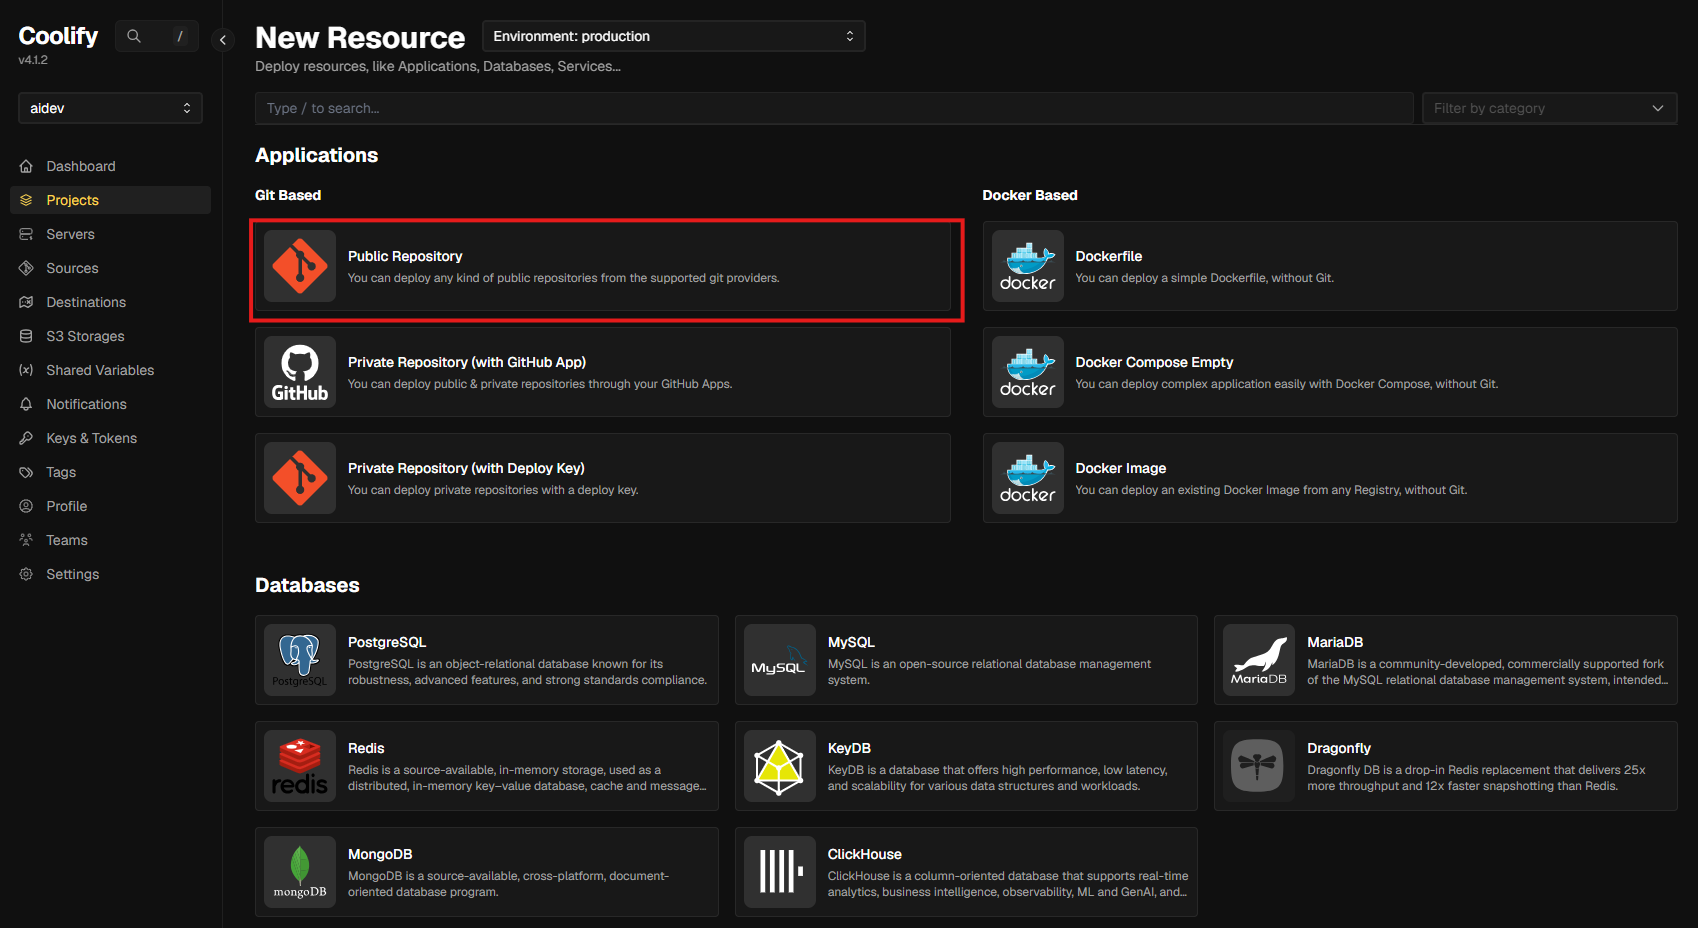Click the Shared Variables icon in sidebar
1698x928 pixels.
coord(26,370)
